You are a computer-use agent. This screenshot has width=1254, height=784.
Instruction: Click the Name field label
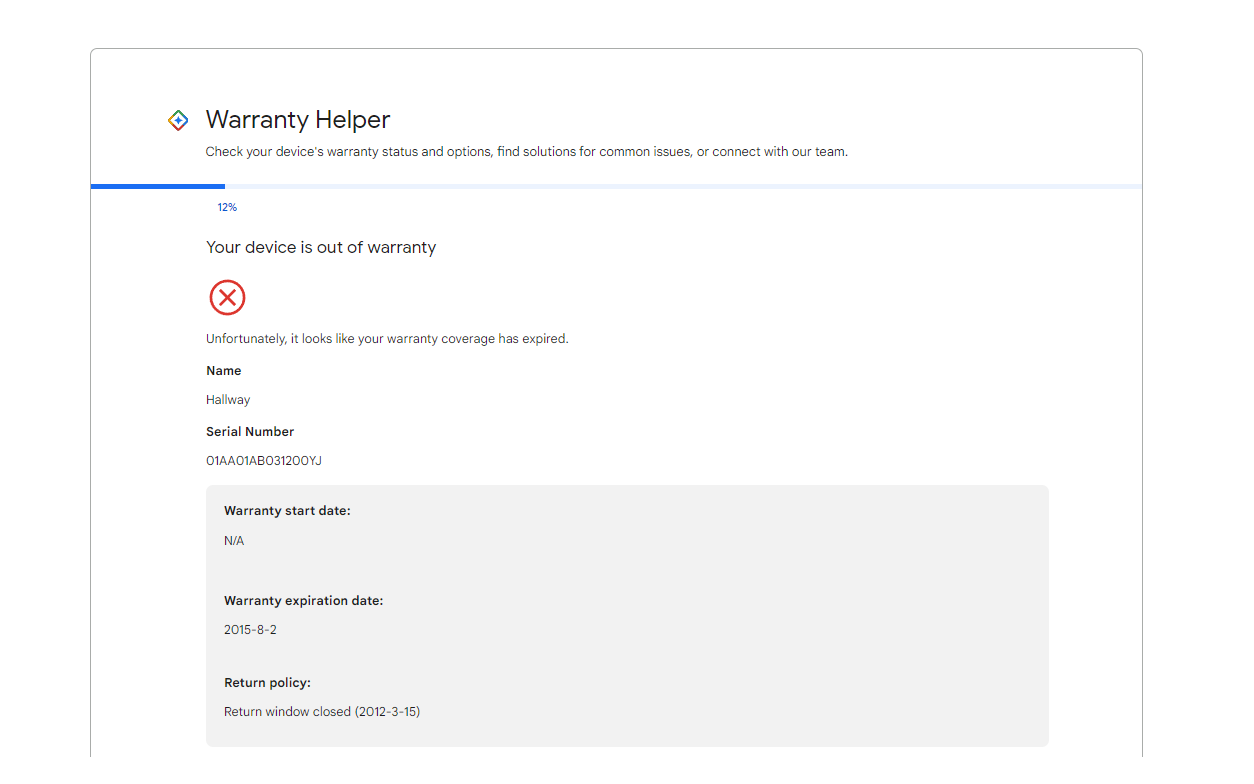click(224, 371)
